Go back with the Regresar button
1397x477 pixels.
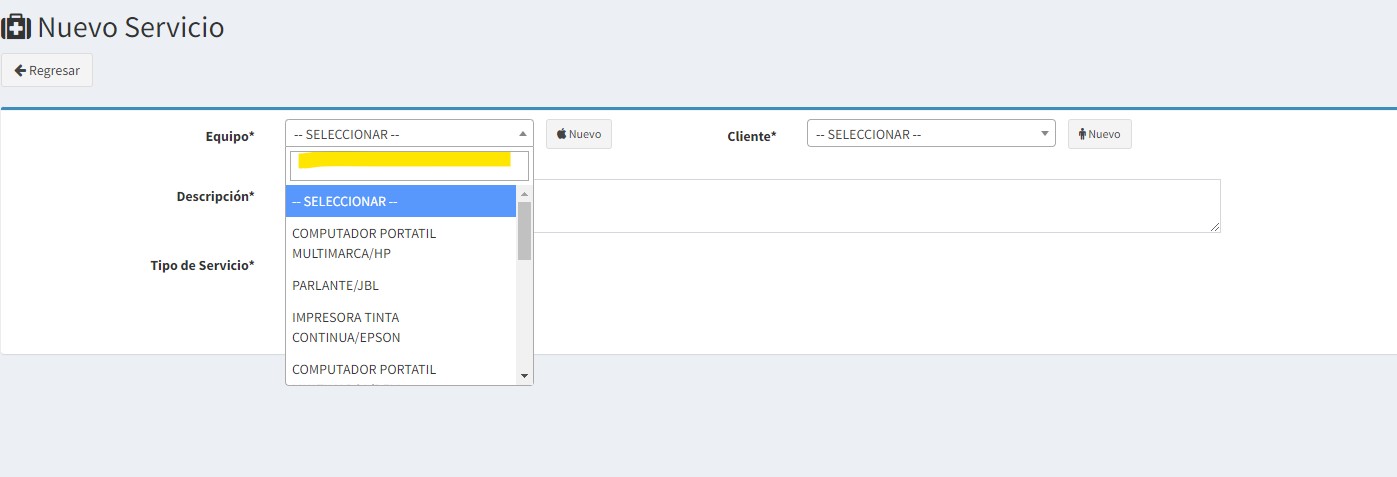47,70
